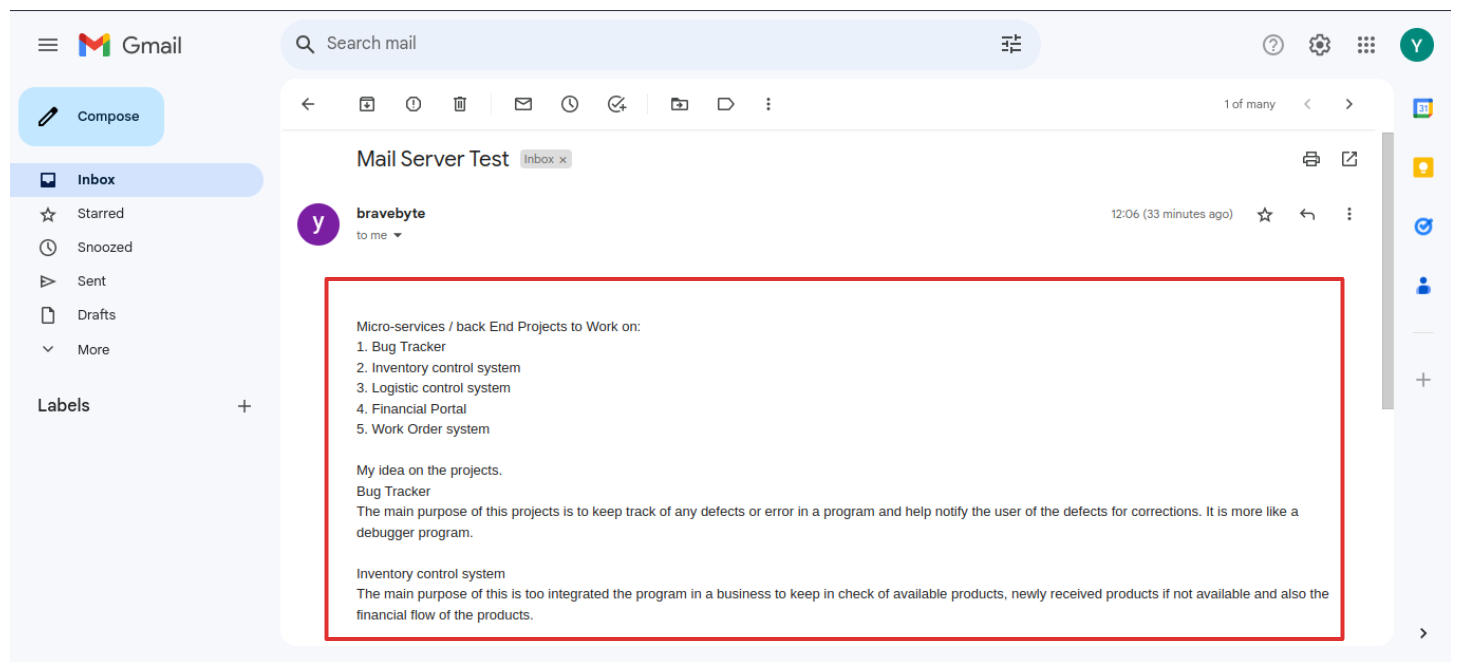Open the Sent folder
1460x671 pixels.
coord(92,281)
